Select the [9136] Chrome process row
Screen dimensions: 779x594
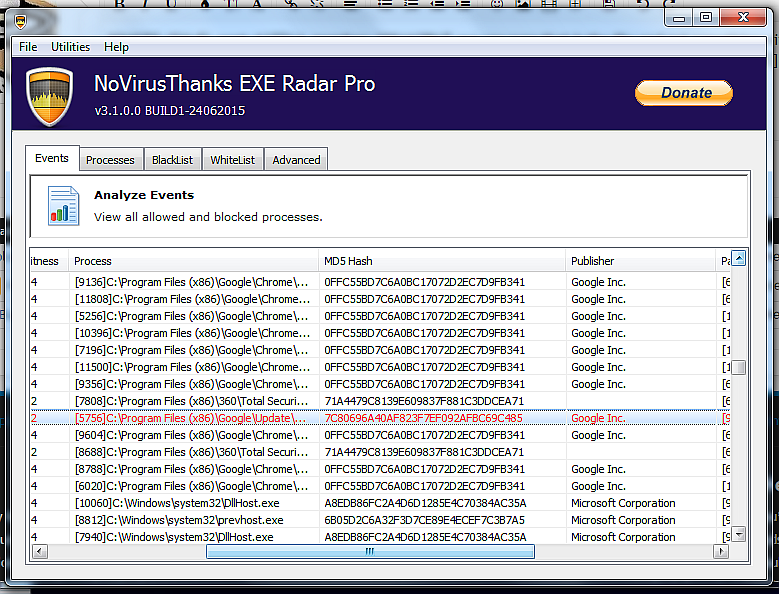tap(380, 282)
